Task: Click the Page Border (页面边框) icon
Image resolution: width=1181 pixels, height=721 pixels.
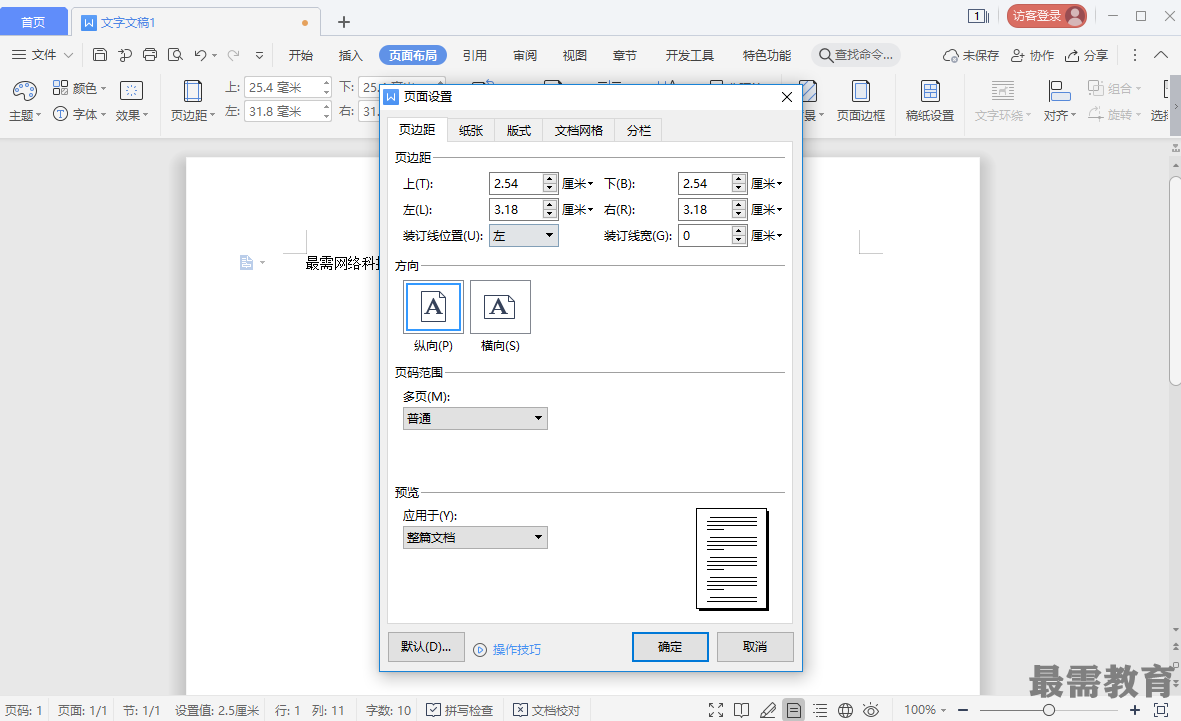Action: [860, 91]
